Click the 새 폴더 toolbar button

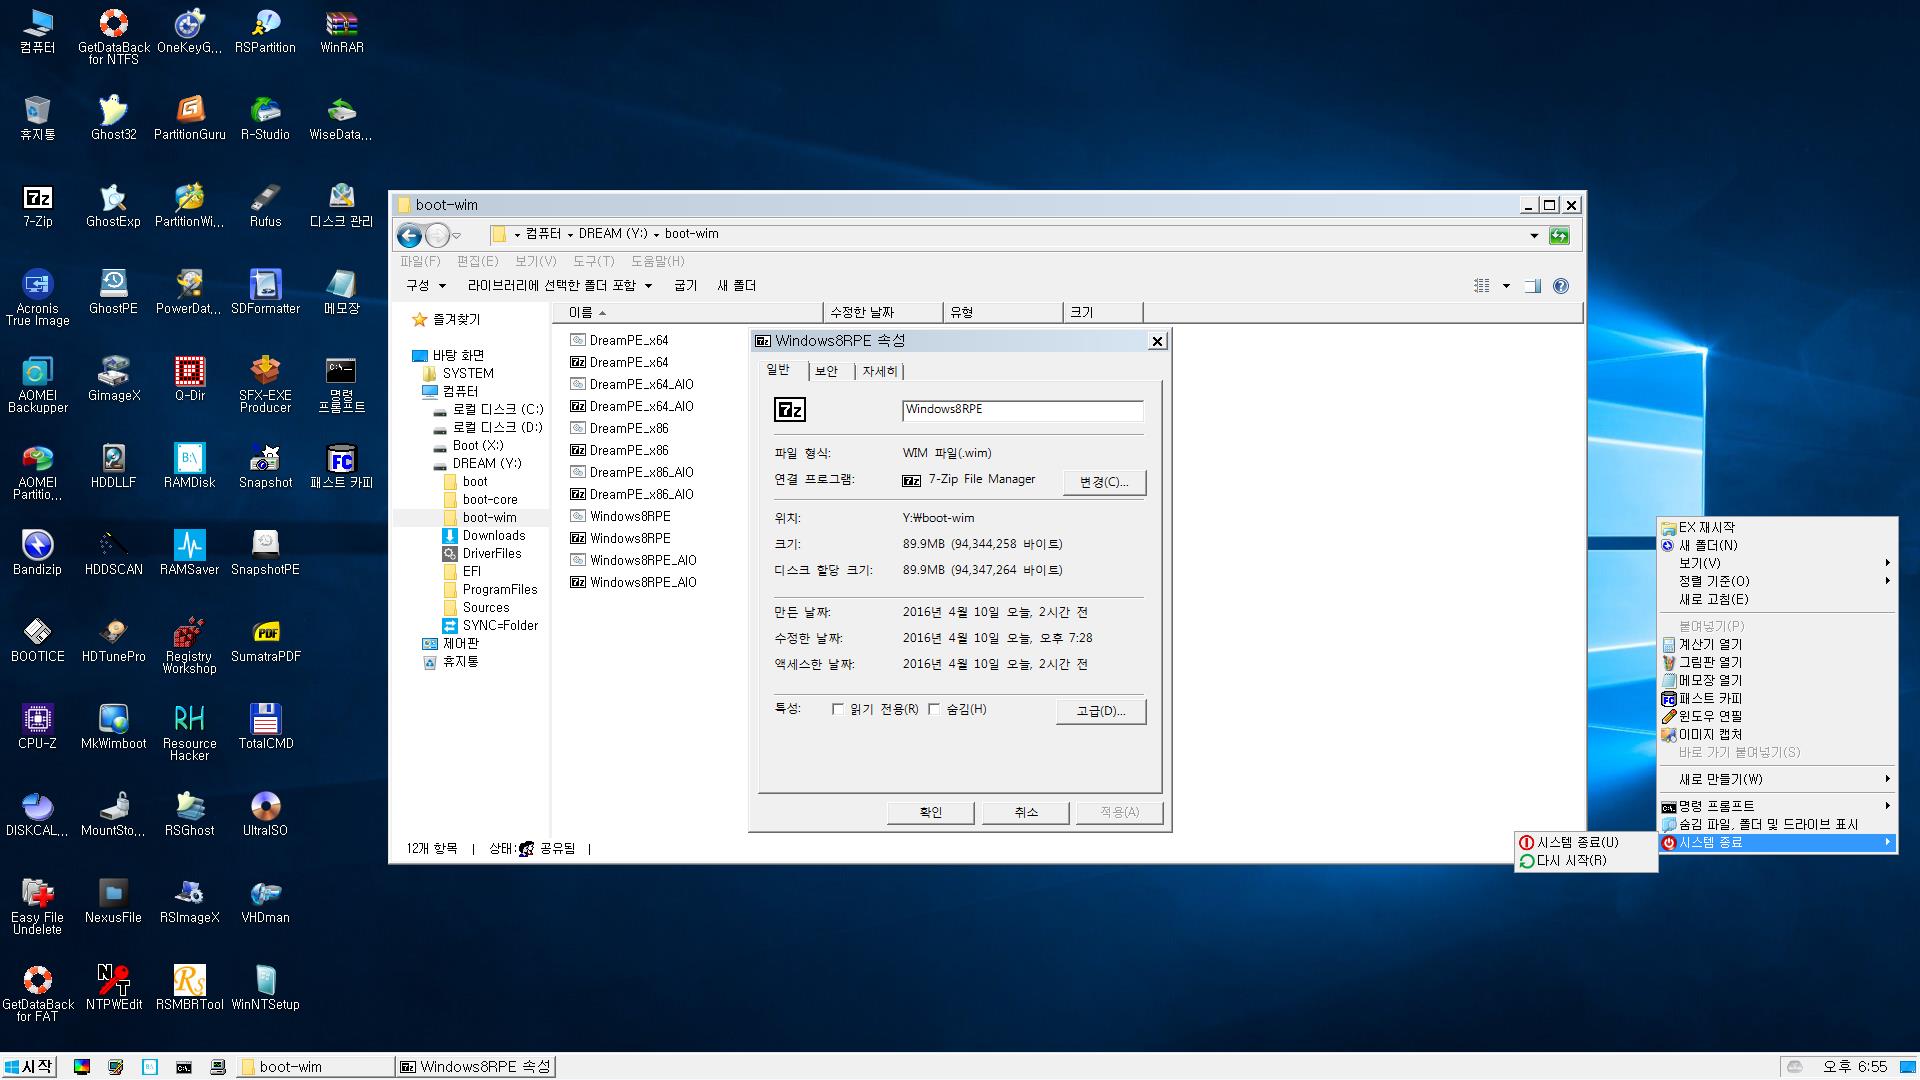737,286
